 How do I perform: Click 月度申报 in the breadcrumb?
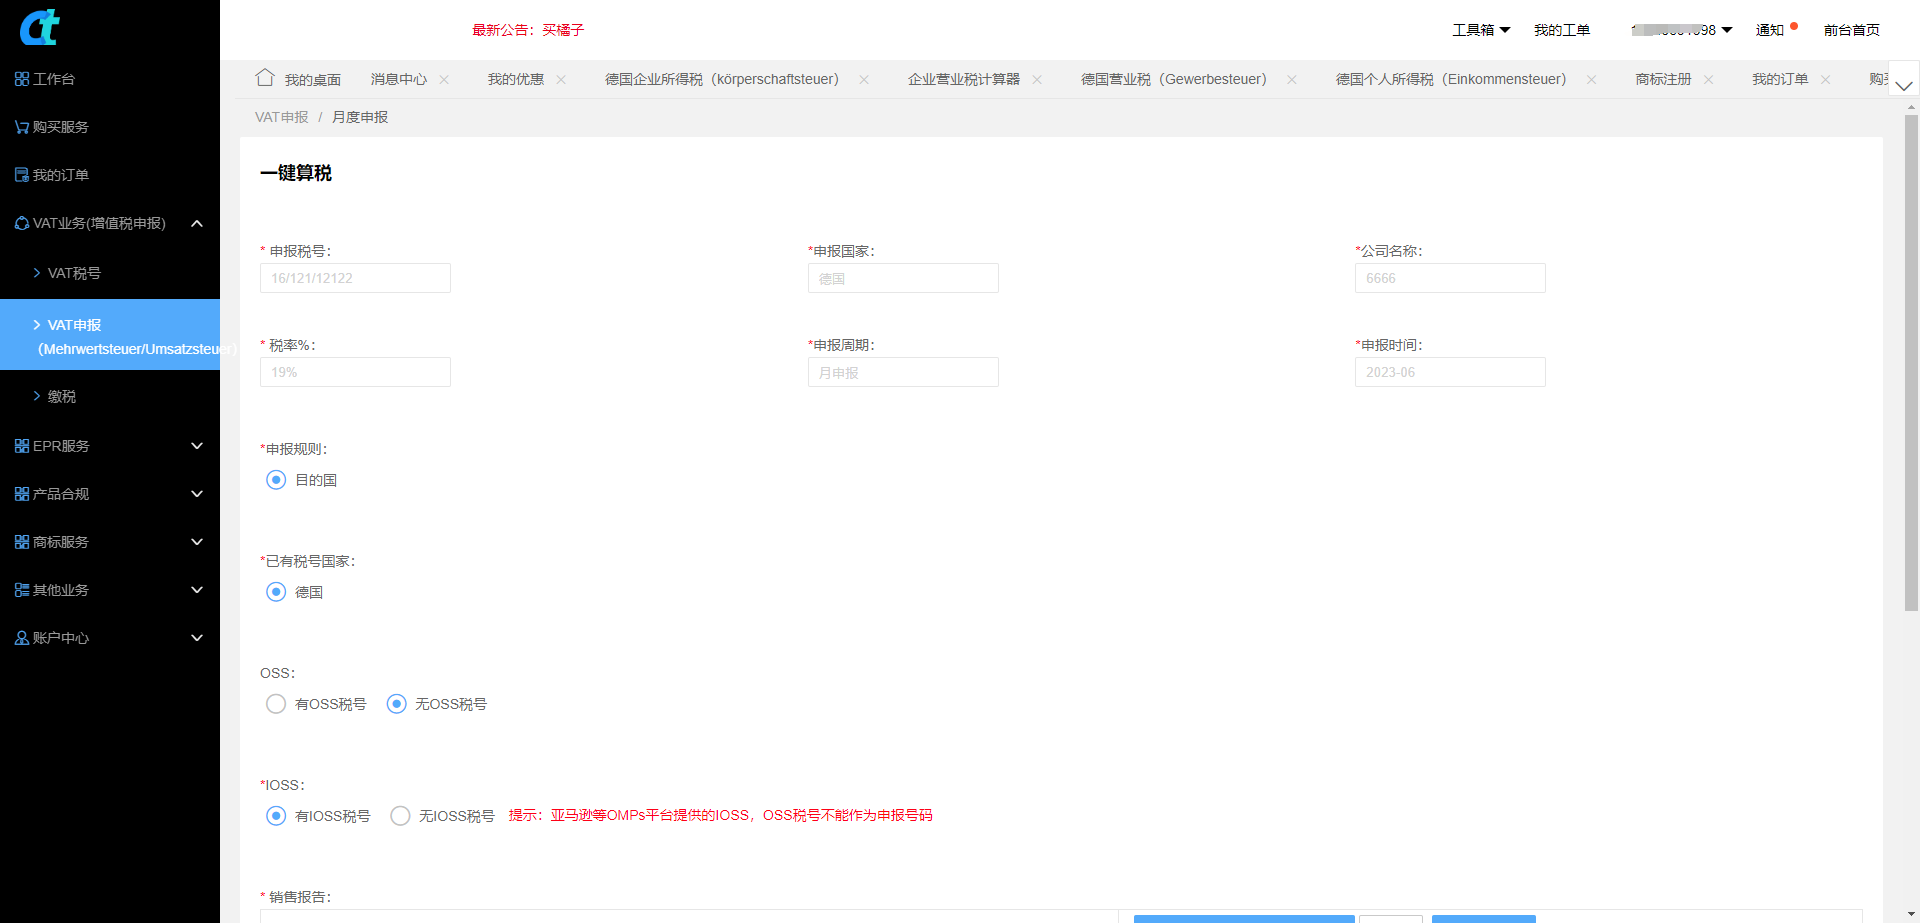coord(360,117)
